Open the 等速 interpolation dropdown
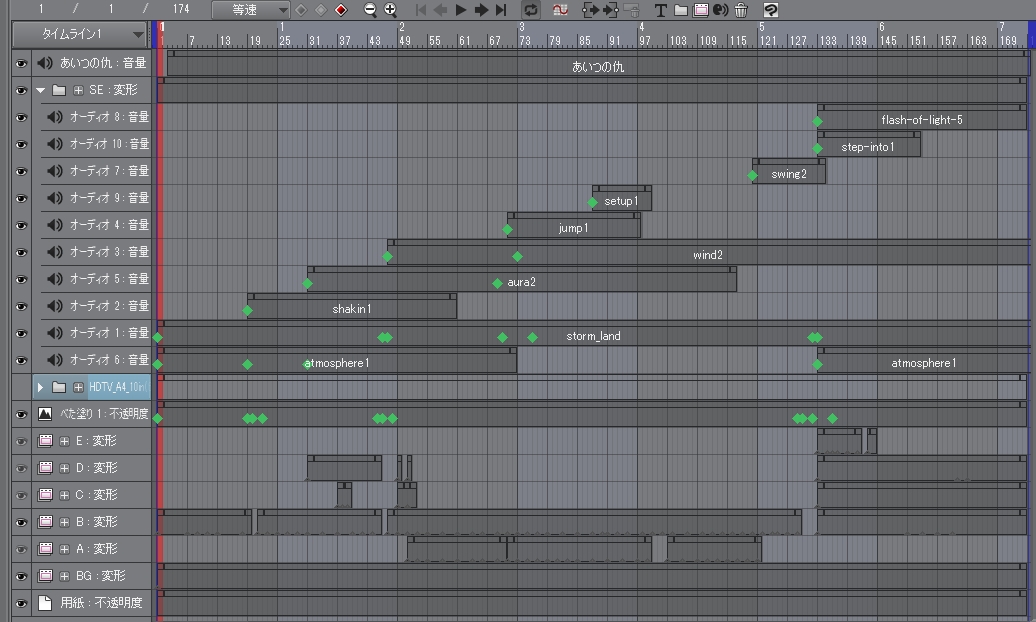The width and height of the screenshot is (1036, 622). click(x=283, y=10)
